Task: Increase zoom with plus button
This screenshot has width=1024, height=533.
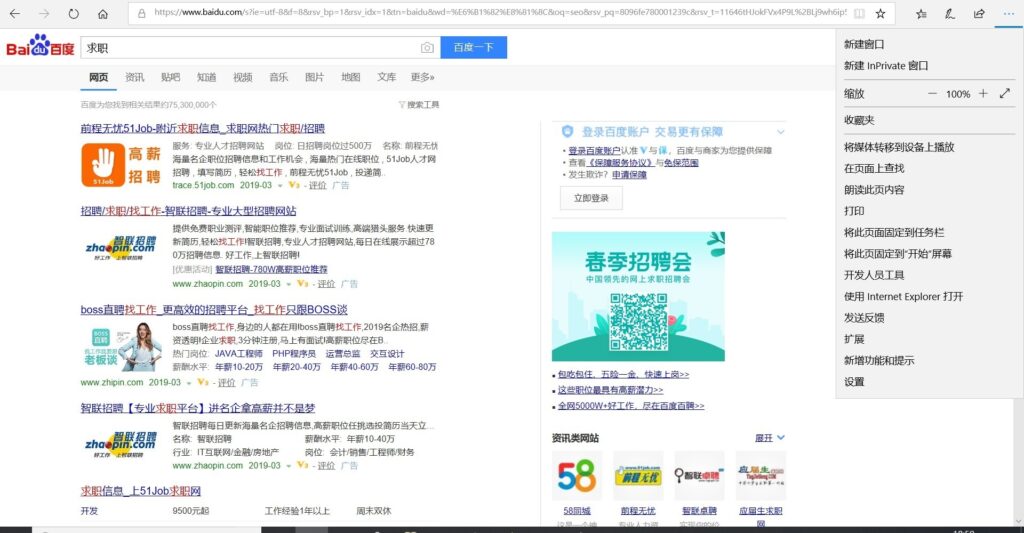Action: pyautogui.click(x=983, y=93)
